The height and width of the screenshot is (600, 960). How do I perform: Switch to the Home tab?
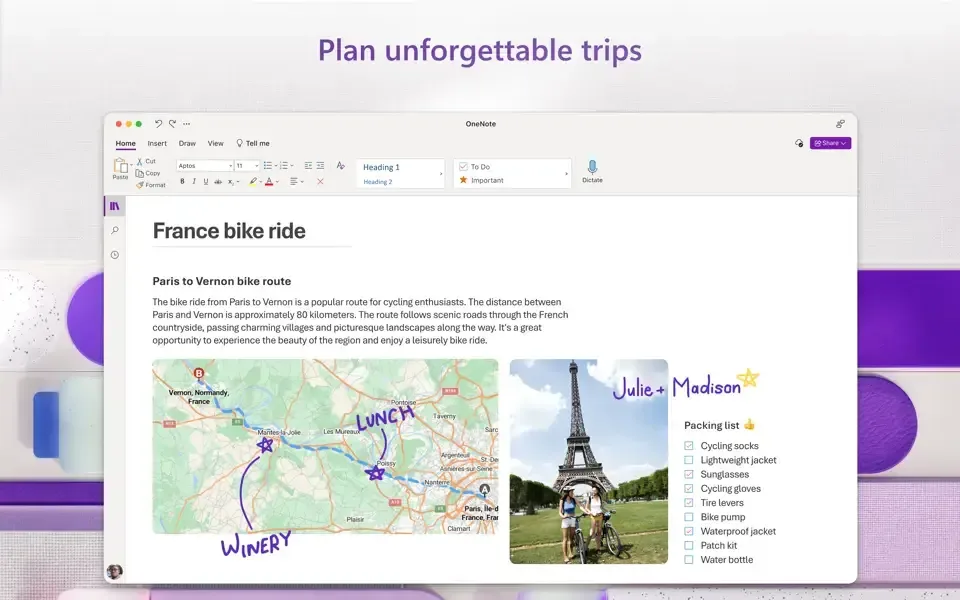tap(126, 143)
